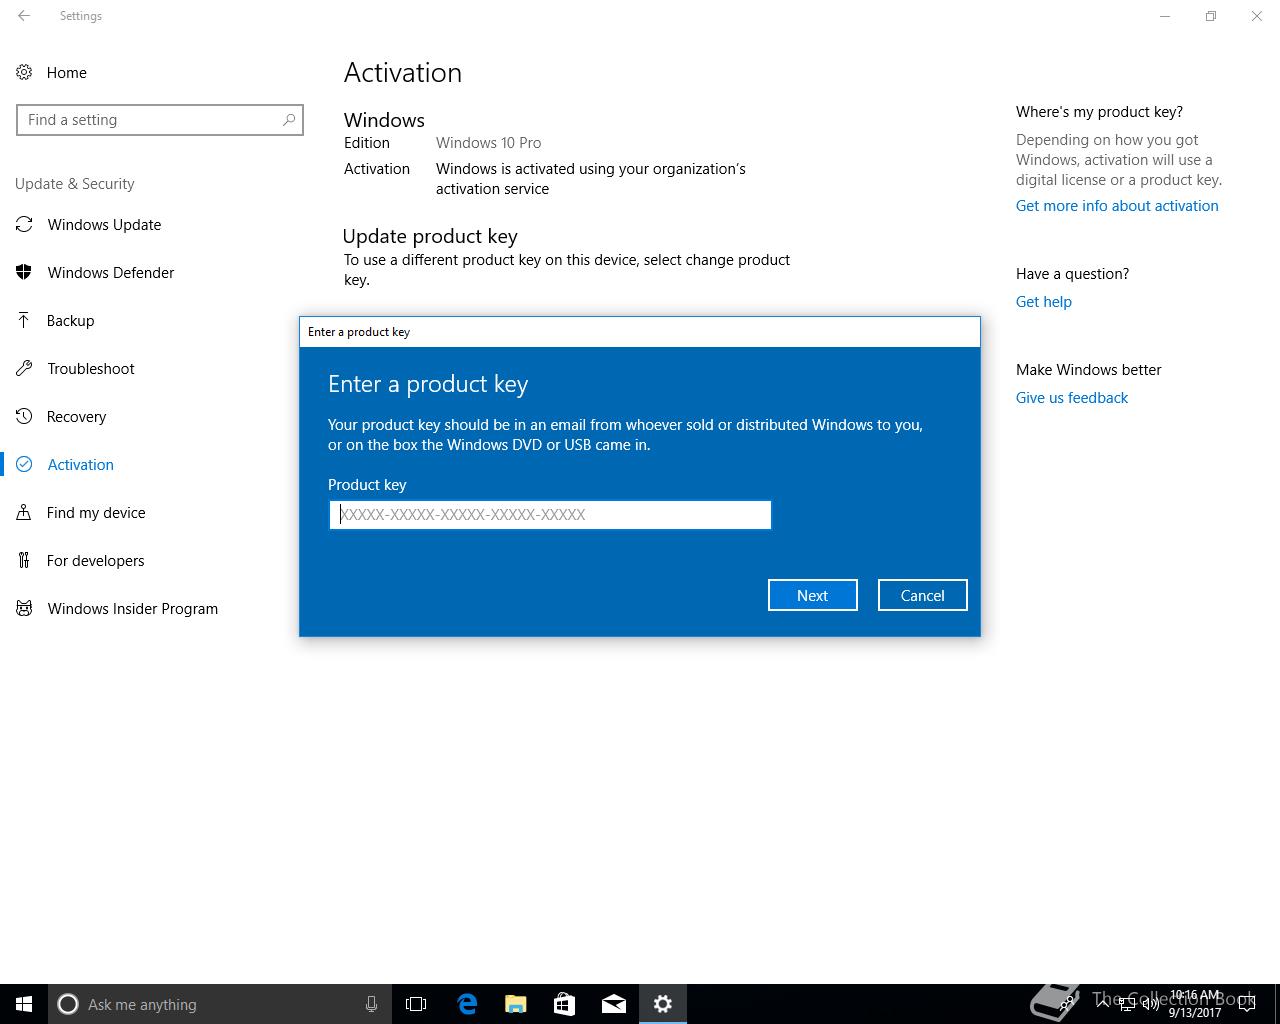The width and height of the screenshot is (1280, 1024).
Task: Minimize the Settings window
Action: click(1165, 16)
